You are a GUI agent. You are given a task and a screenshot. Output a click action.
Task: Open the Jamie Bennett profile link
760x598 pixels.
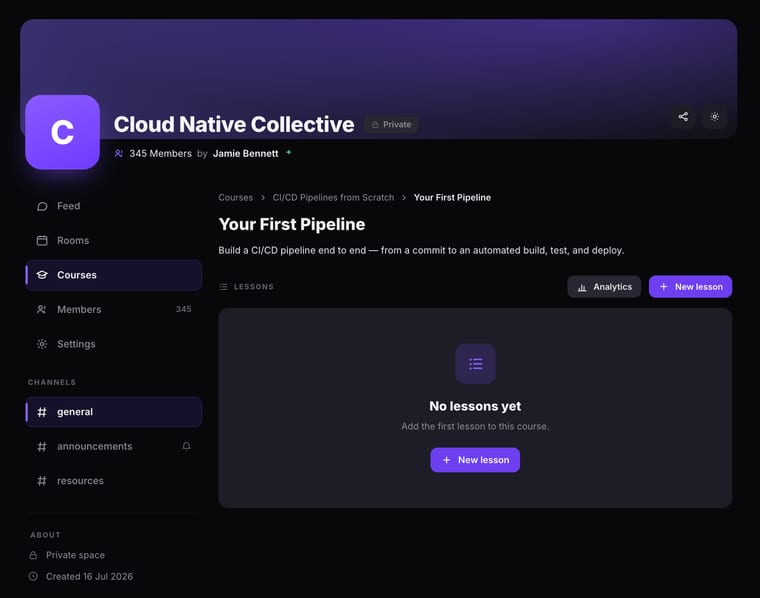246,154
